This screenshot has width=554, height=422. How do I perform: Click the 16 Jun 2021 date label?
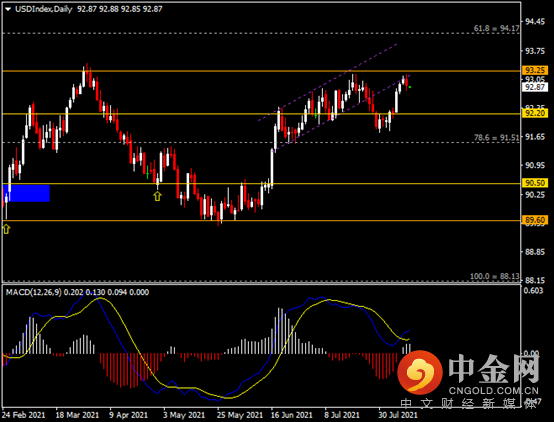click(x=292, y=415)
